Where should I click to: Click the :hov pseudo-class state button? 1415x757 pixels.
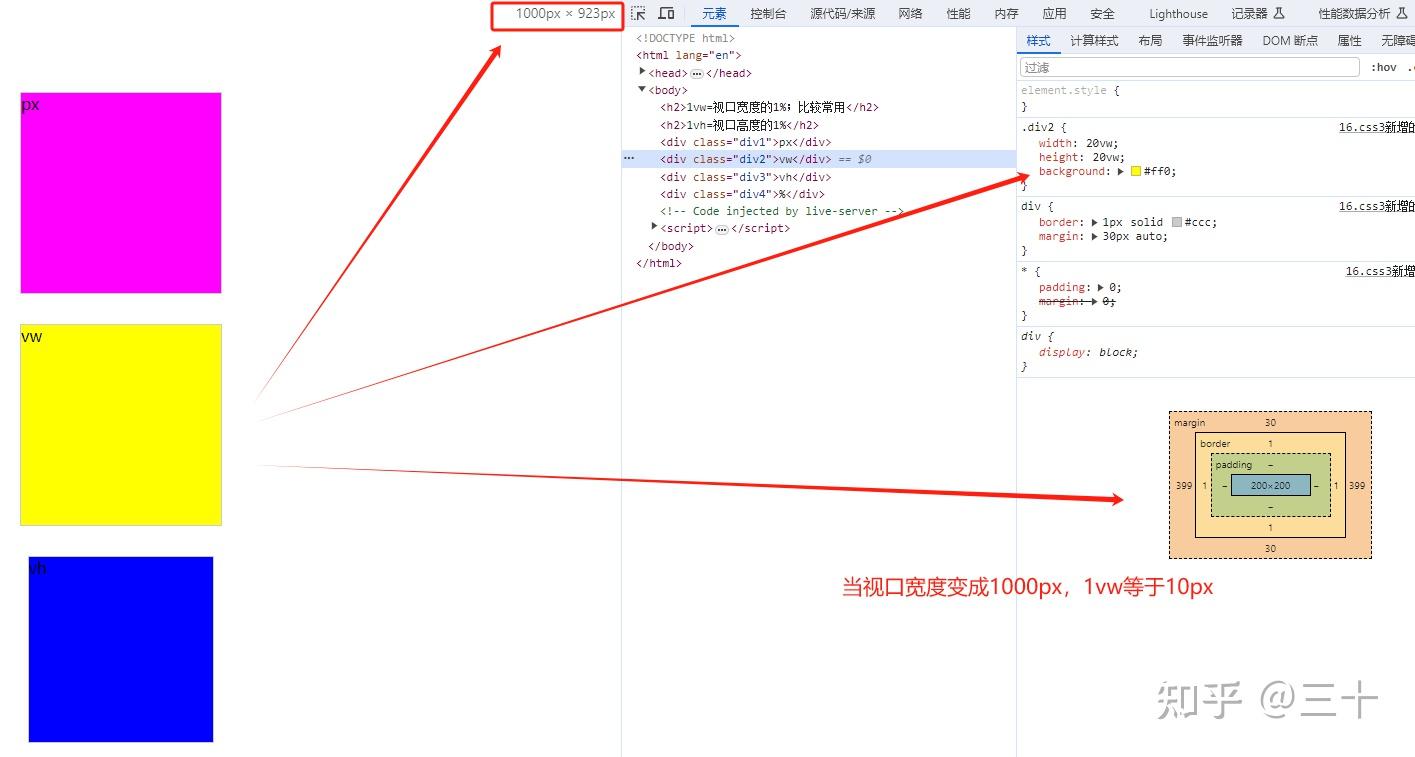coord(1385,66)
